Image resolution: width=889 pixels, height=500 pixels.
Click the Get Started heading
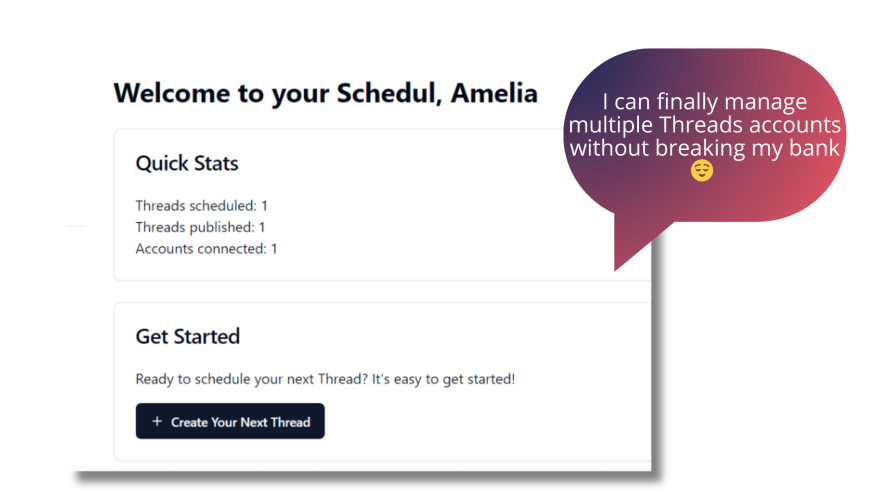click(188, 336)
